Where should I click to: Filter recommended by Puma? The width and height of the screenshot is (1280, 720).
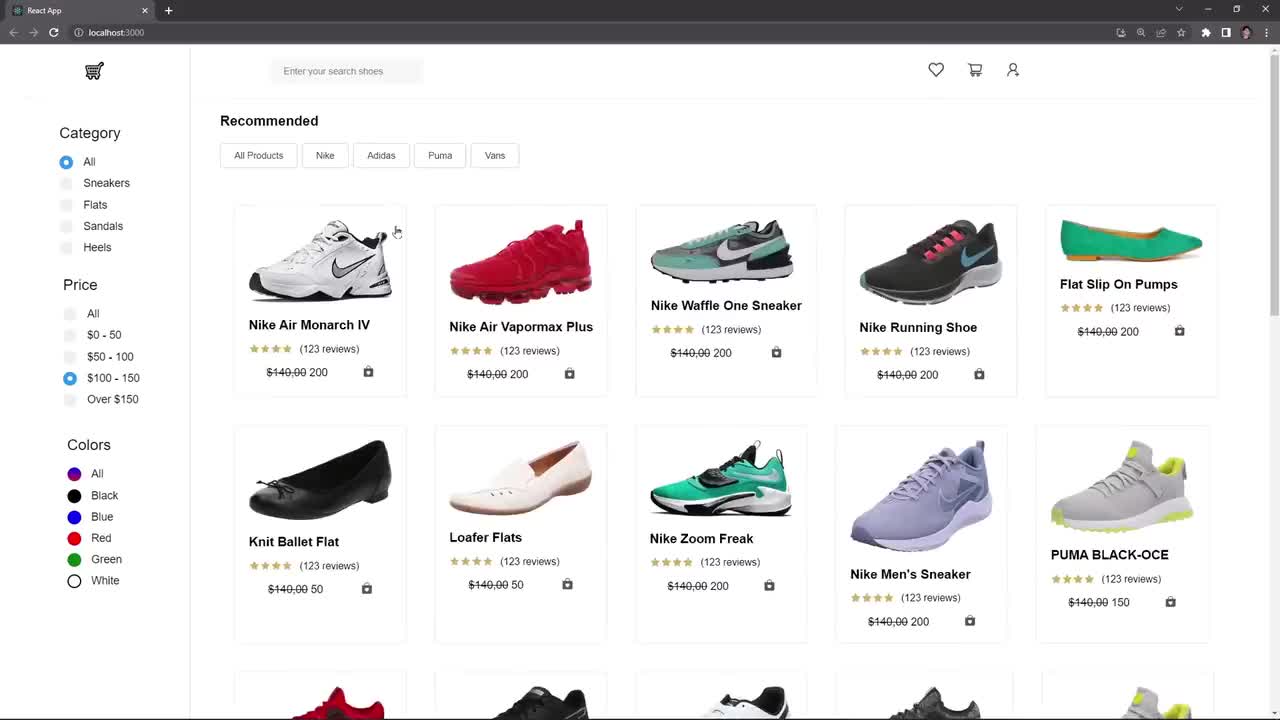click(440, 155)
